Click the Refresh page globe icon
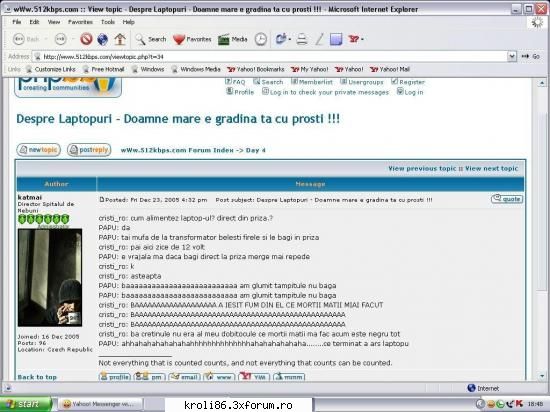The height and width of the screenshot is (412, 550). pos(102,39)
